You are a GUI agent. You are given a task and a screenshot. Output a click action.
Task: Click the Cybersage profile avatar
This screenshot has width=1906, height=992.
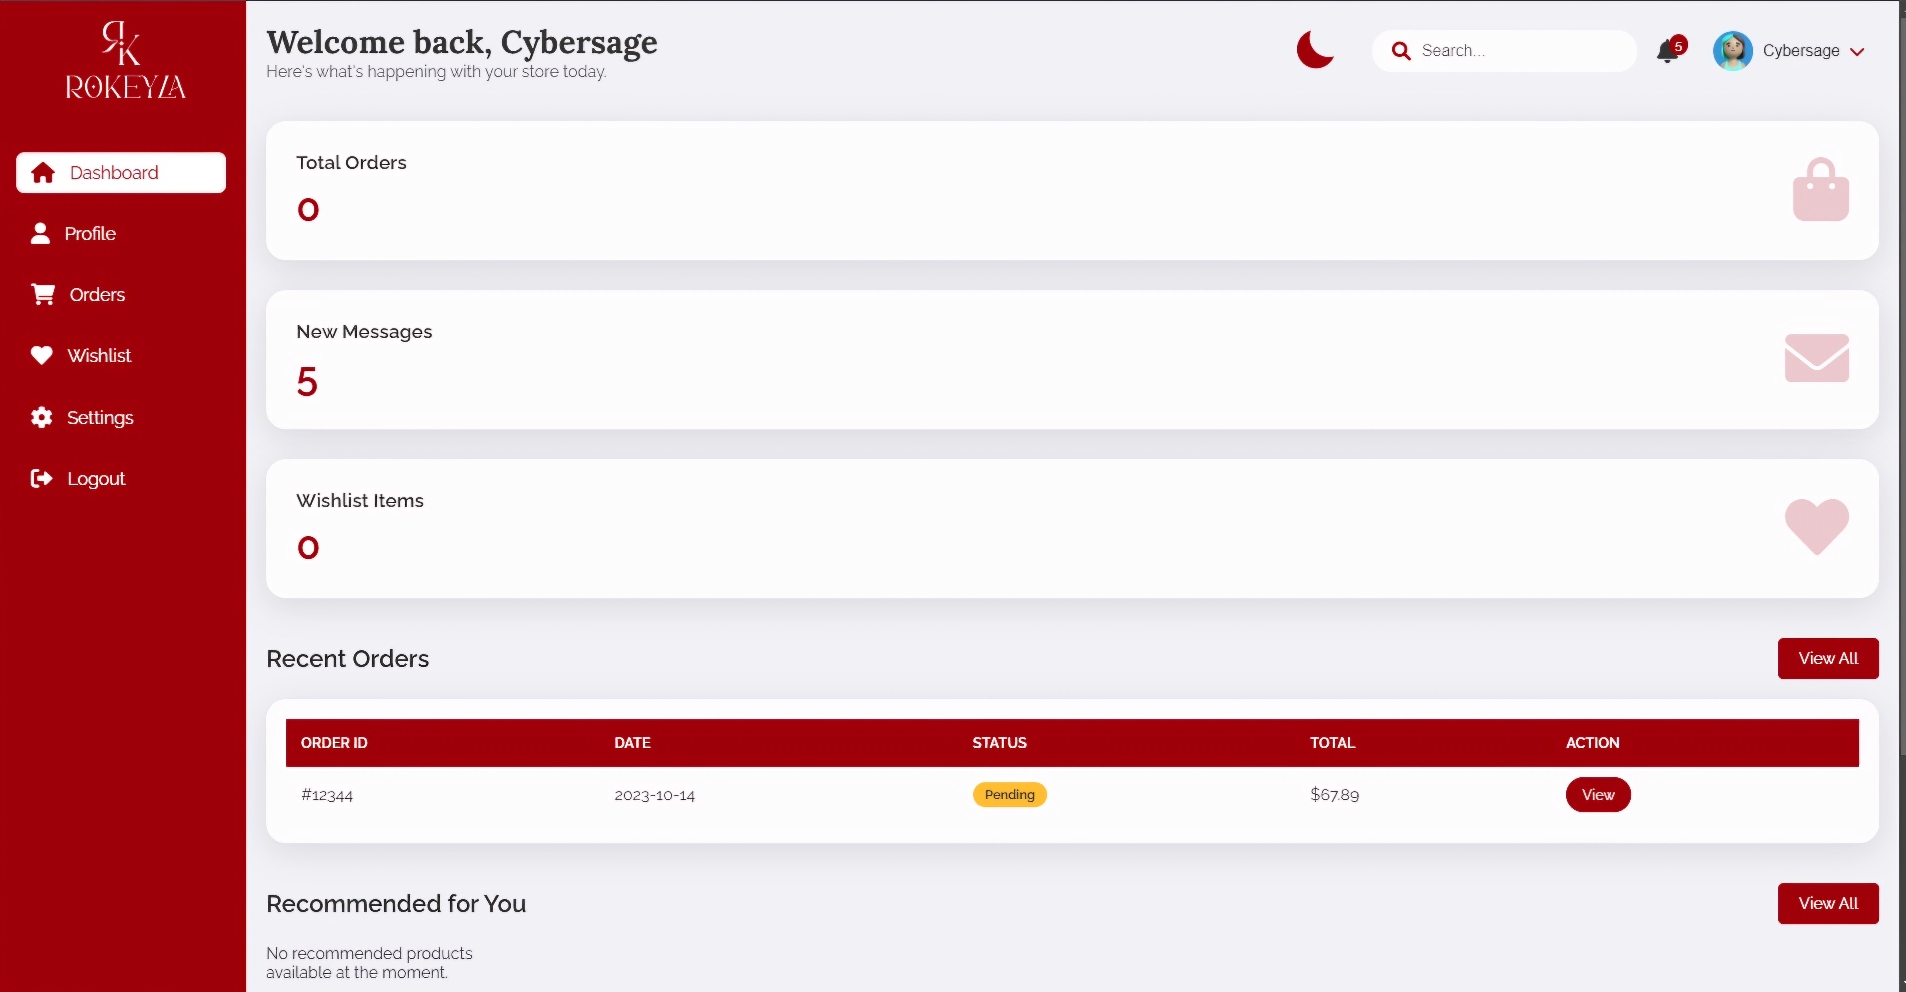pos(1732,51)
